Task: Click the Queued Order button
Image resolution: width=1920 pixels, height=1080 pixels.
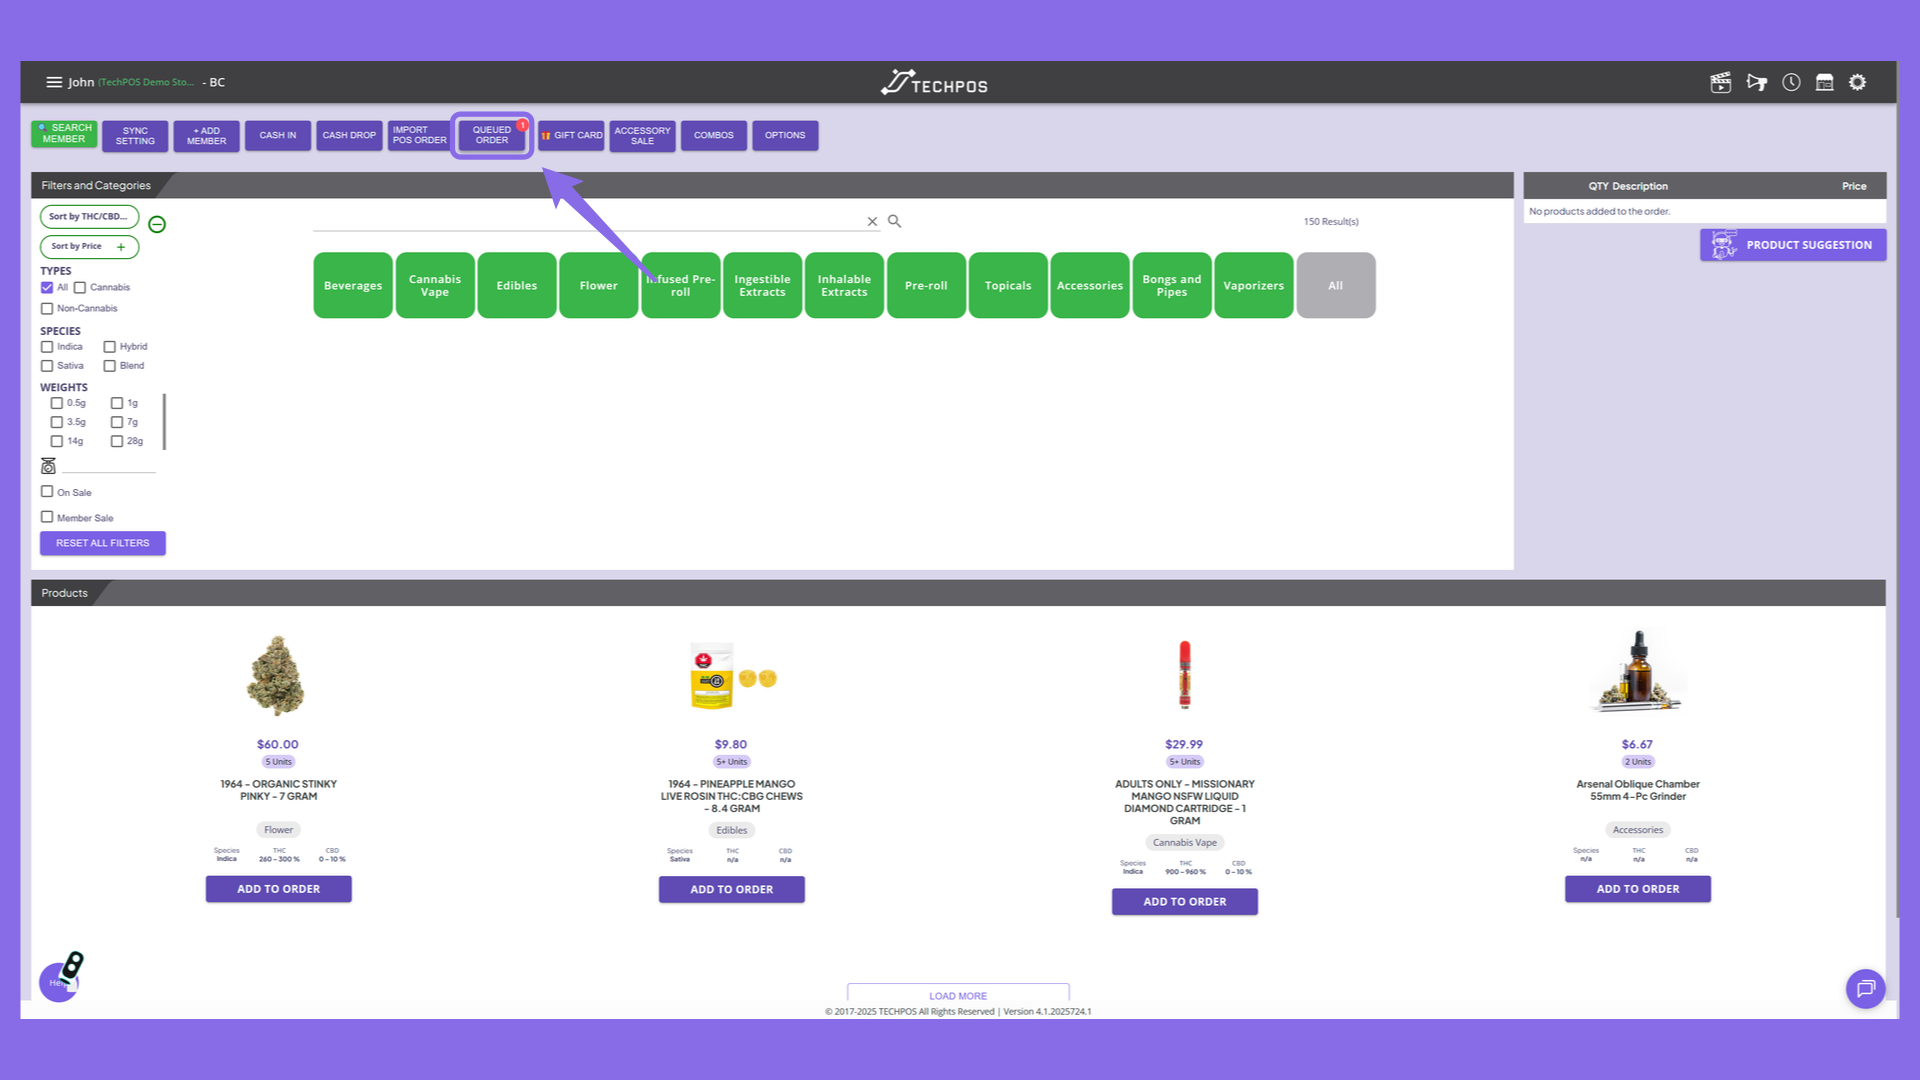Action: [x=491, y=135]
